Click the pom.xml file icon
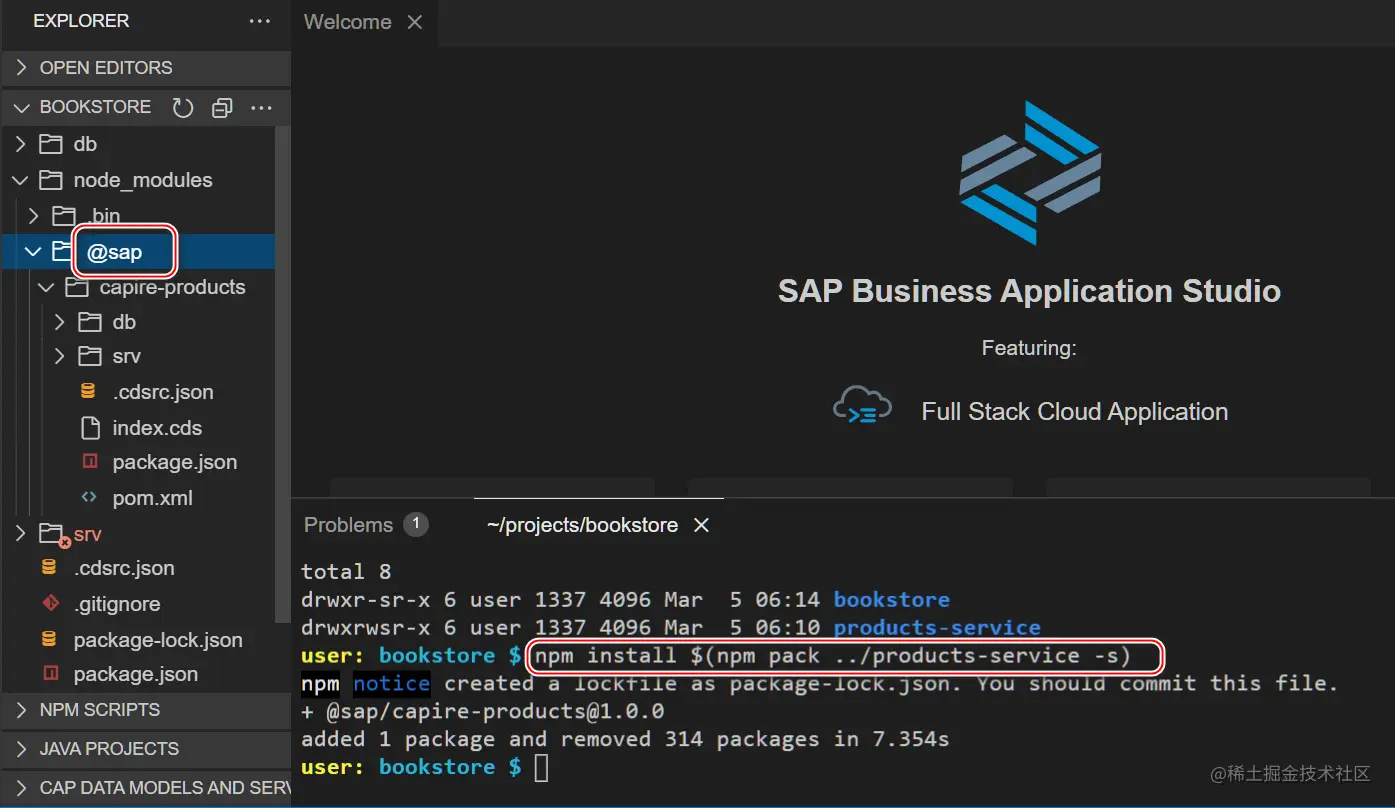This screenshot has width=1395, height=808. pyautogui.click(x=89, y=497)
